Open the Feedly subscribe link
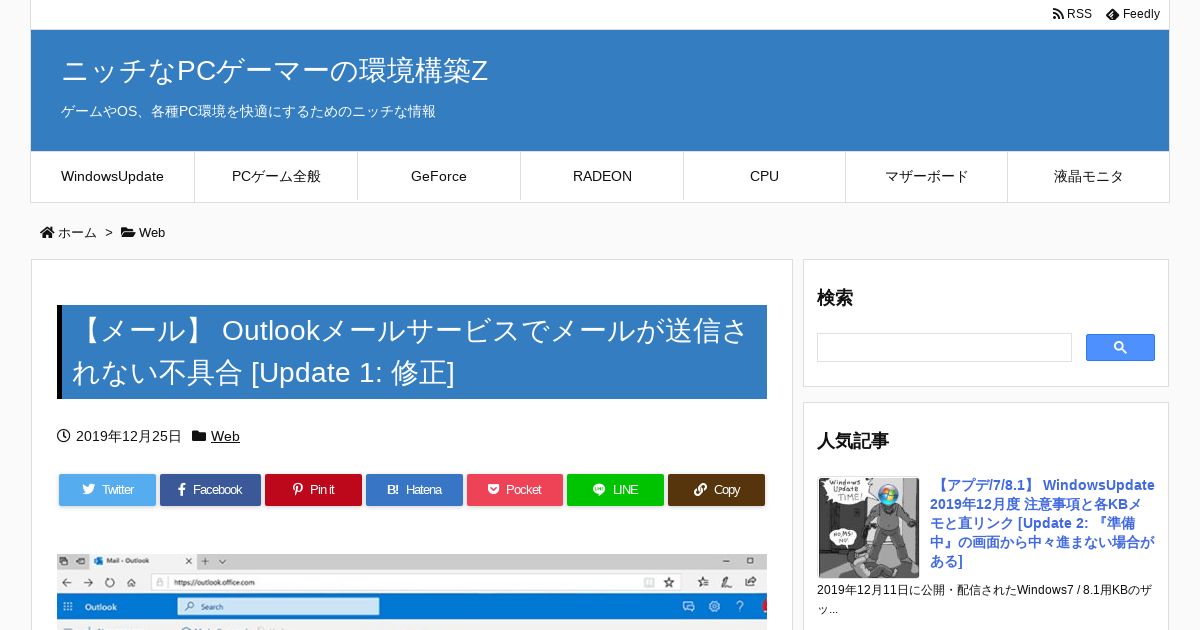Viewport: 1200px width, 630px height. tap(1133, 14)
